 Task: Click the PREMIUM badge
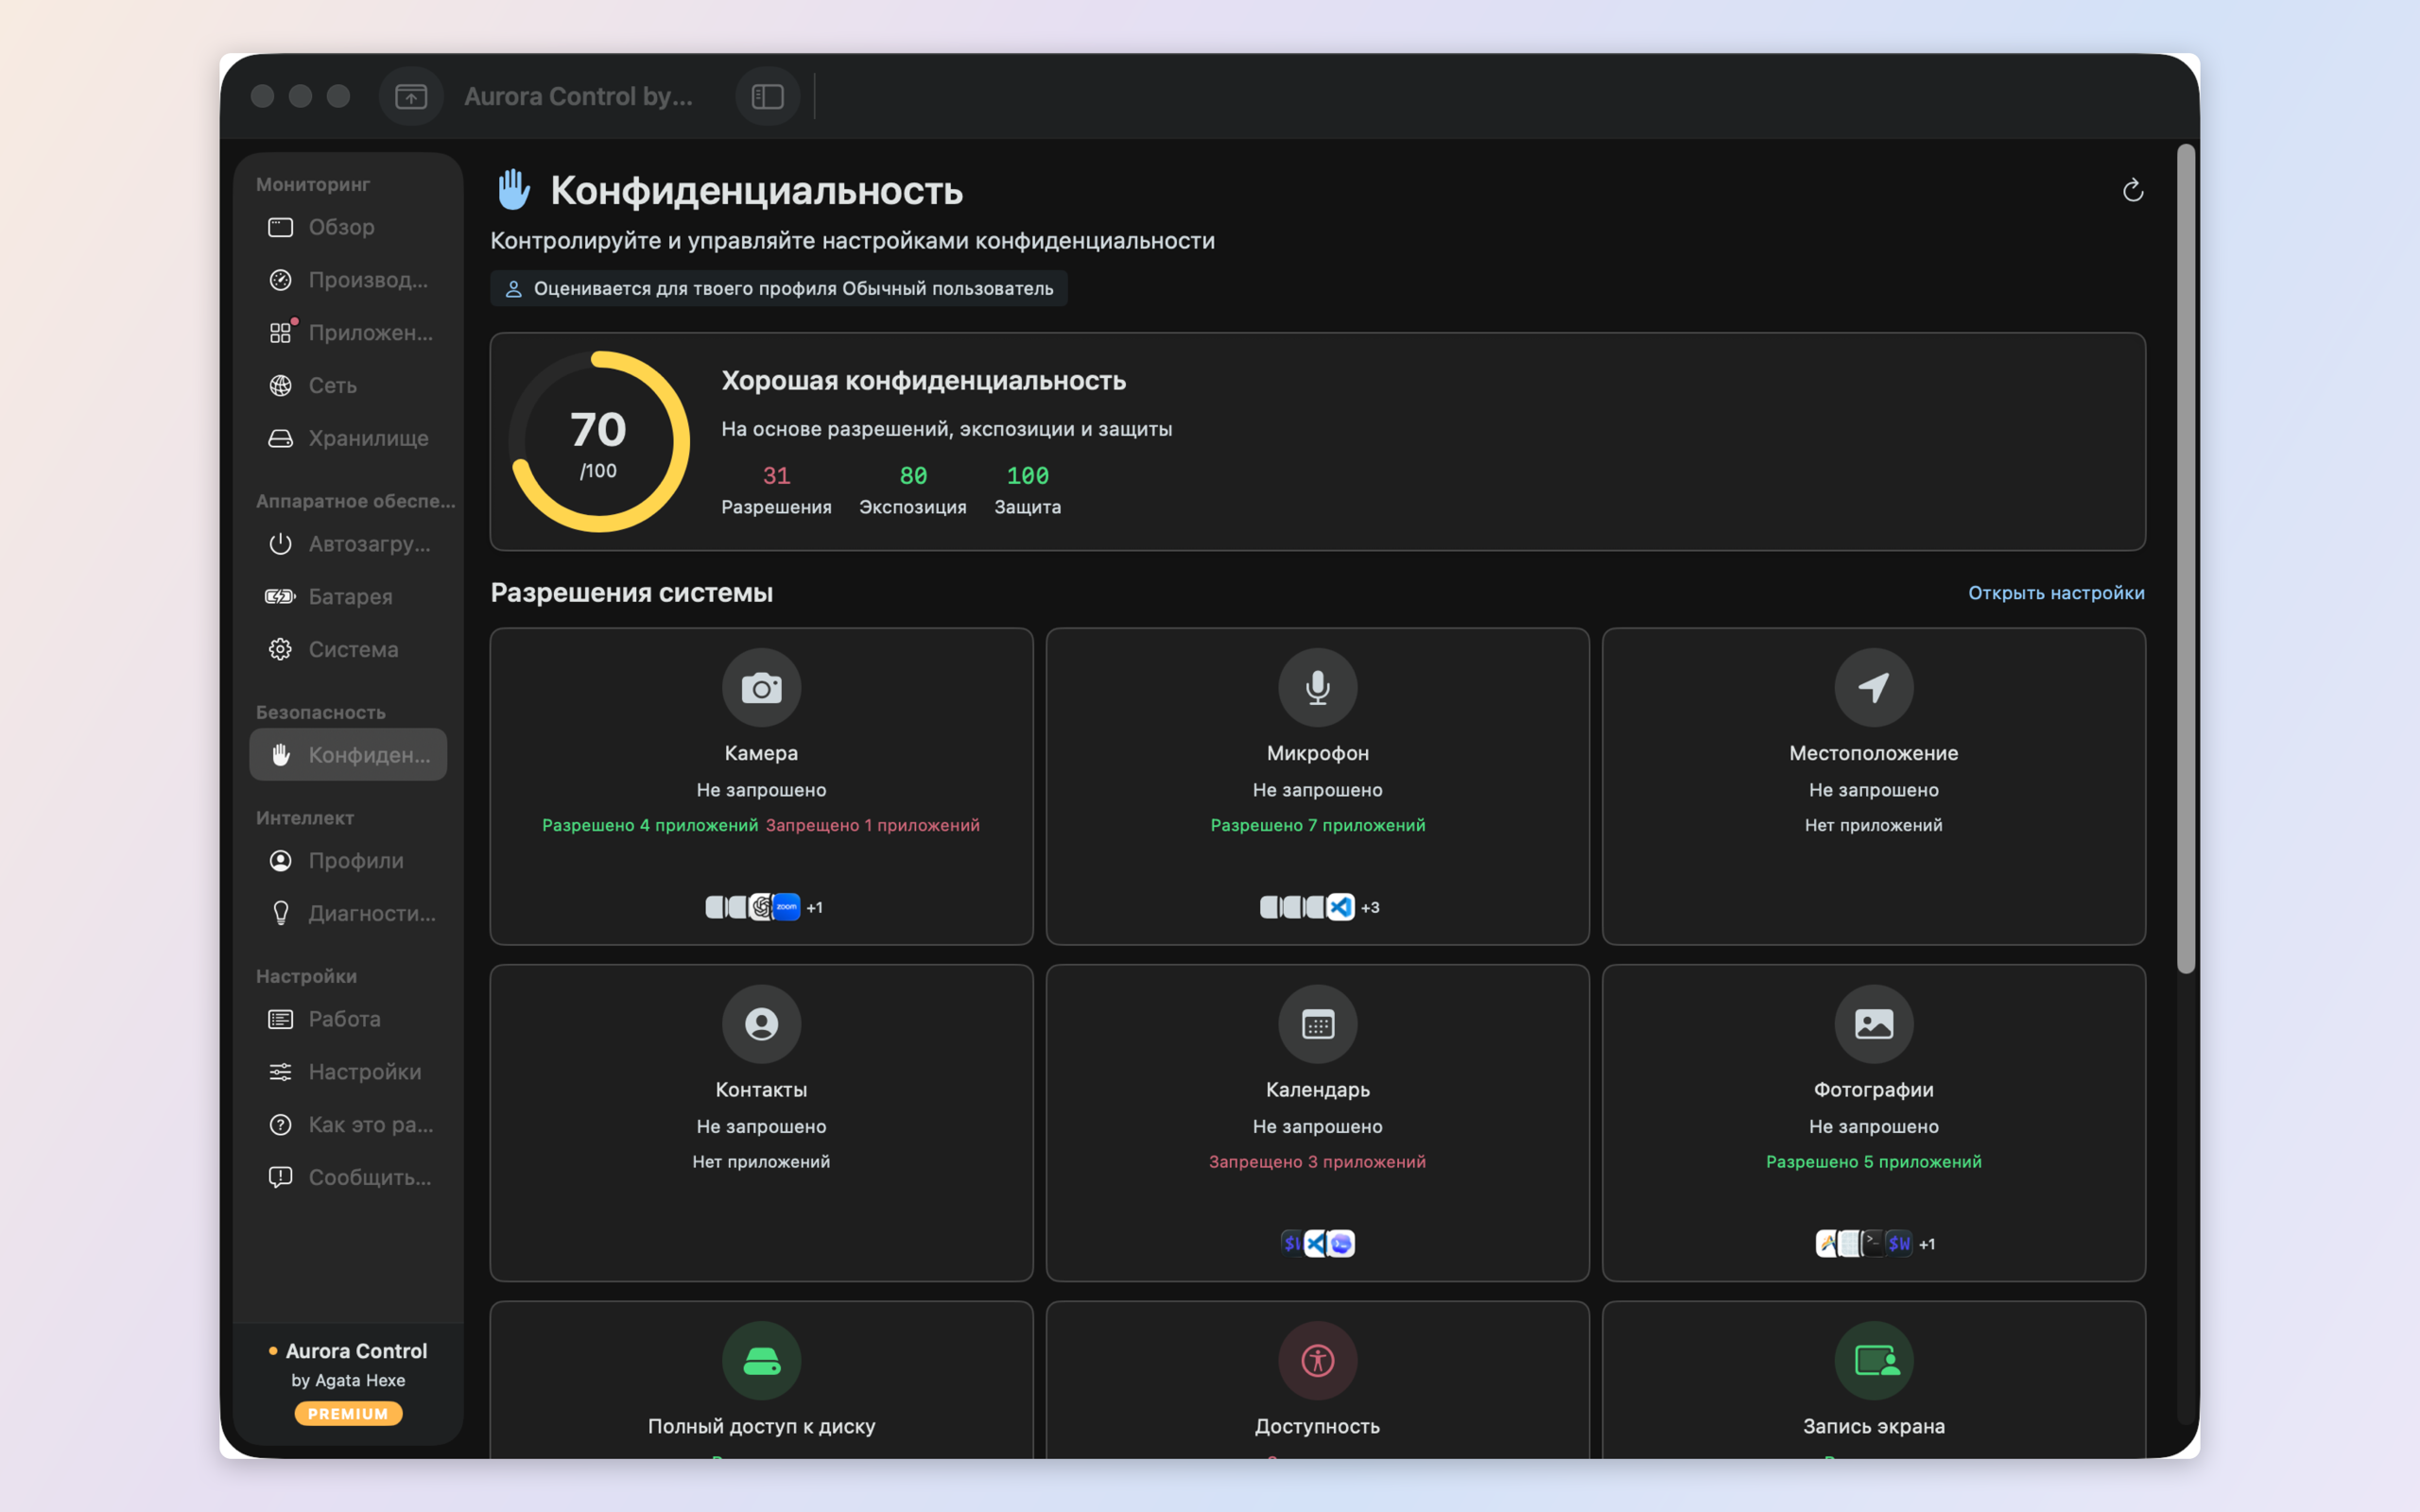348,1413
